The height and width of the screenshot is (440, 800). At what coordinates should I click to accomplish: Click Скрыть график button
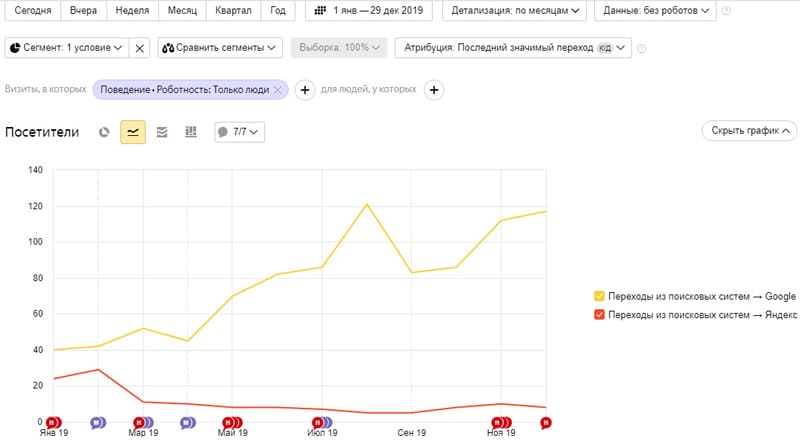pos(749,131)
